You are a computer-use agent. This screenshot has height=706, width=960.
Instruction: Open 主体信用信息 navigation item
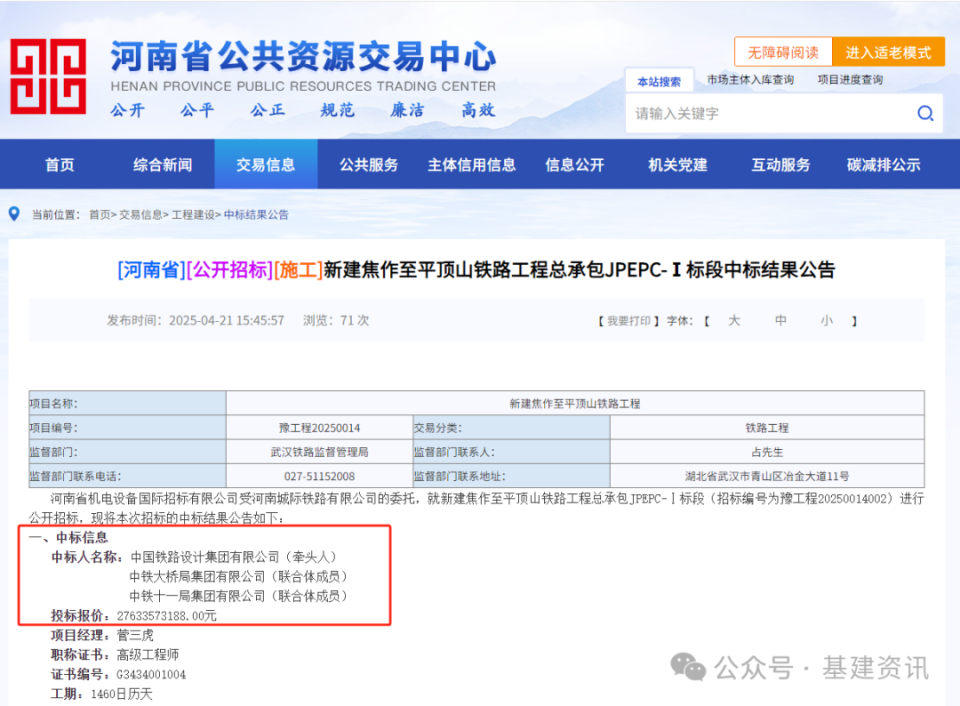click(471, 165)
